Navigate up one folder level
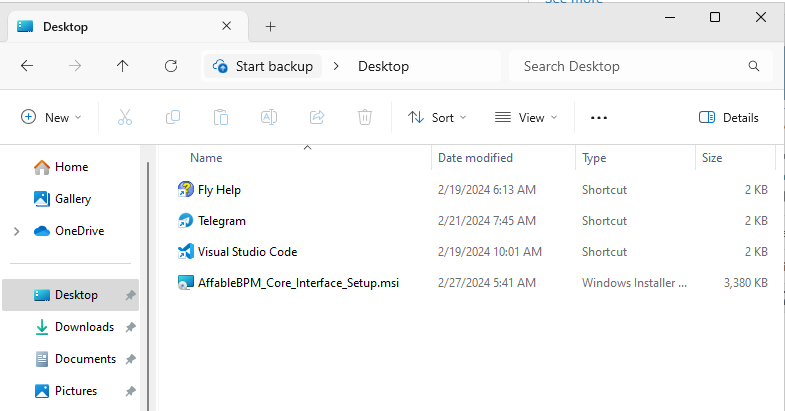The height and width of the screenshot is (411, 785). click(x=123, y=66)
